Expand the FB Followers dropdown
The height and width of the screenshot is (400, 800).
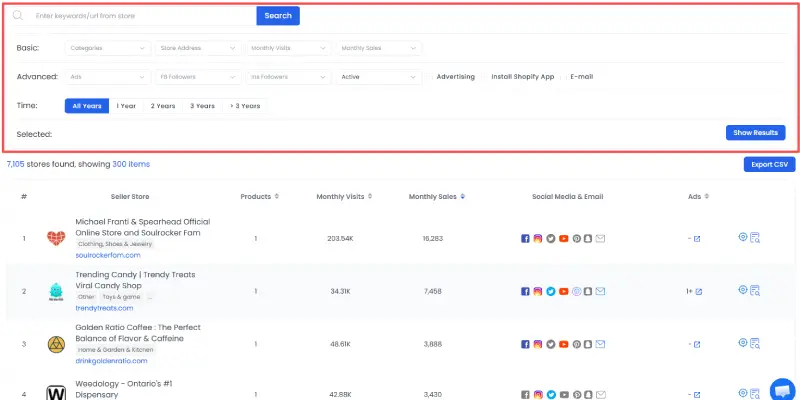(198, 77)
